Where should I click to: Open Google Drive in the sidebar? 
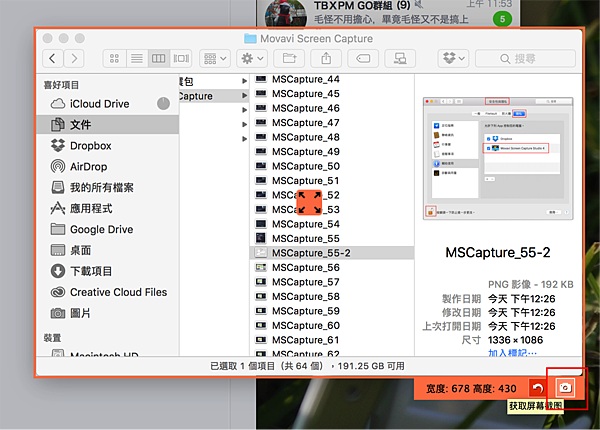[108, 229]
